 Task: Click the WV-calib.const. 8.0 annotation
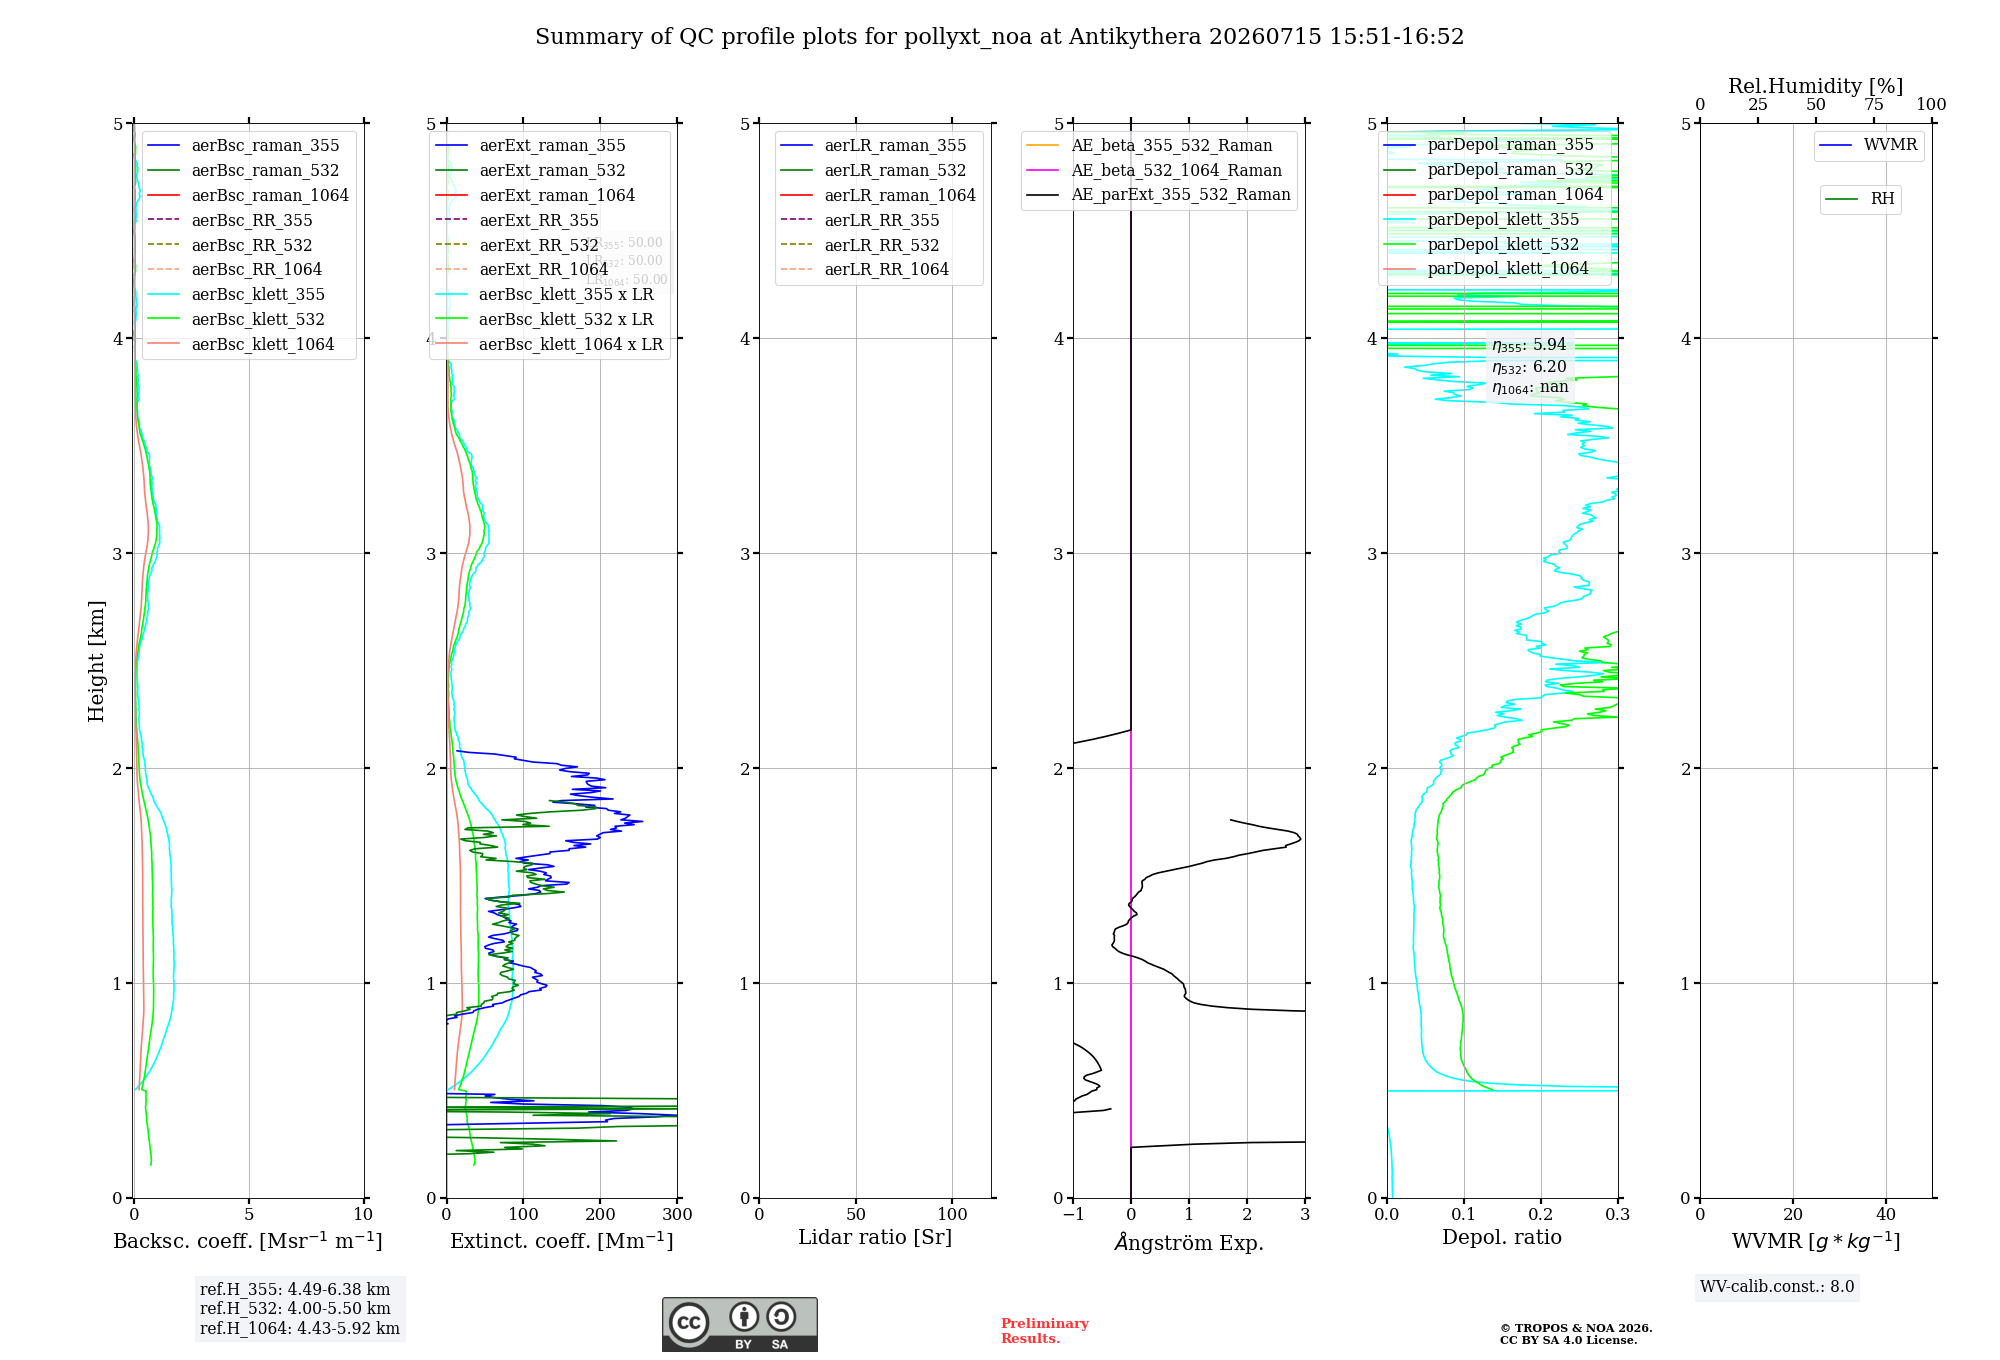1777,1287
